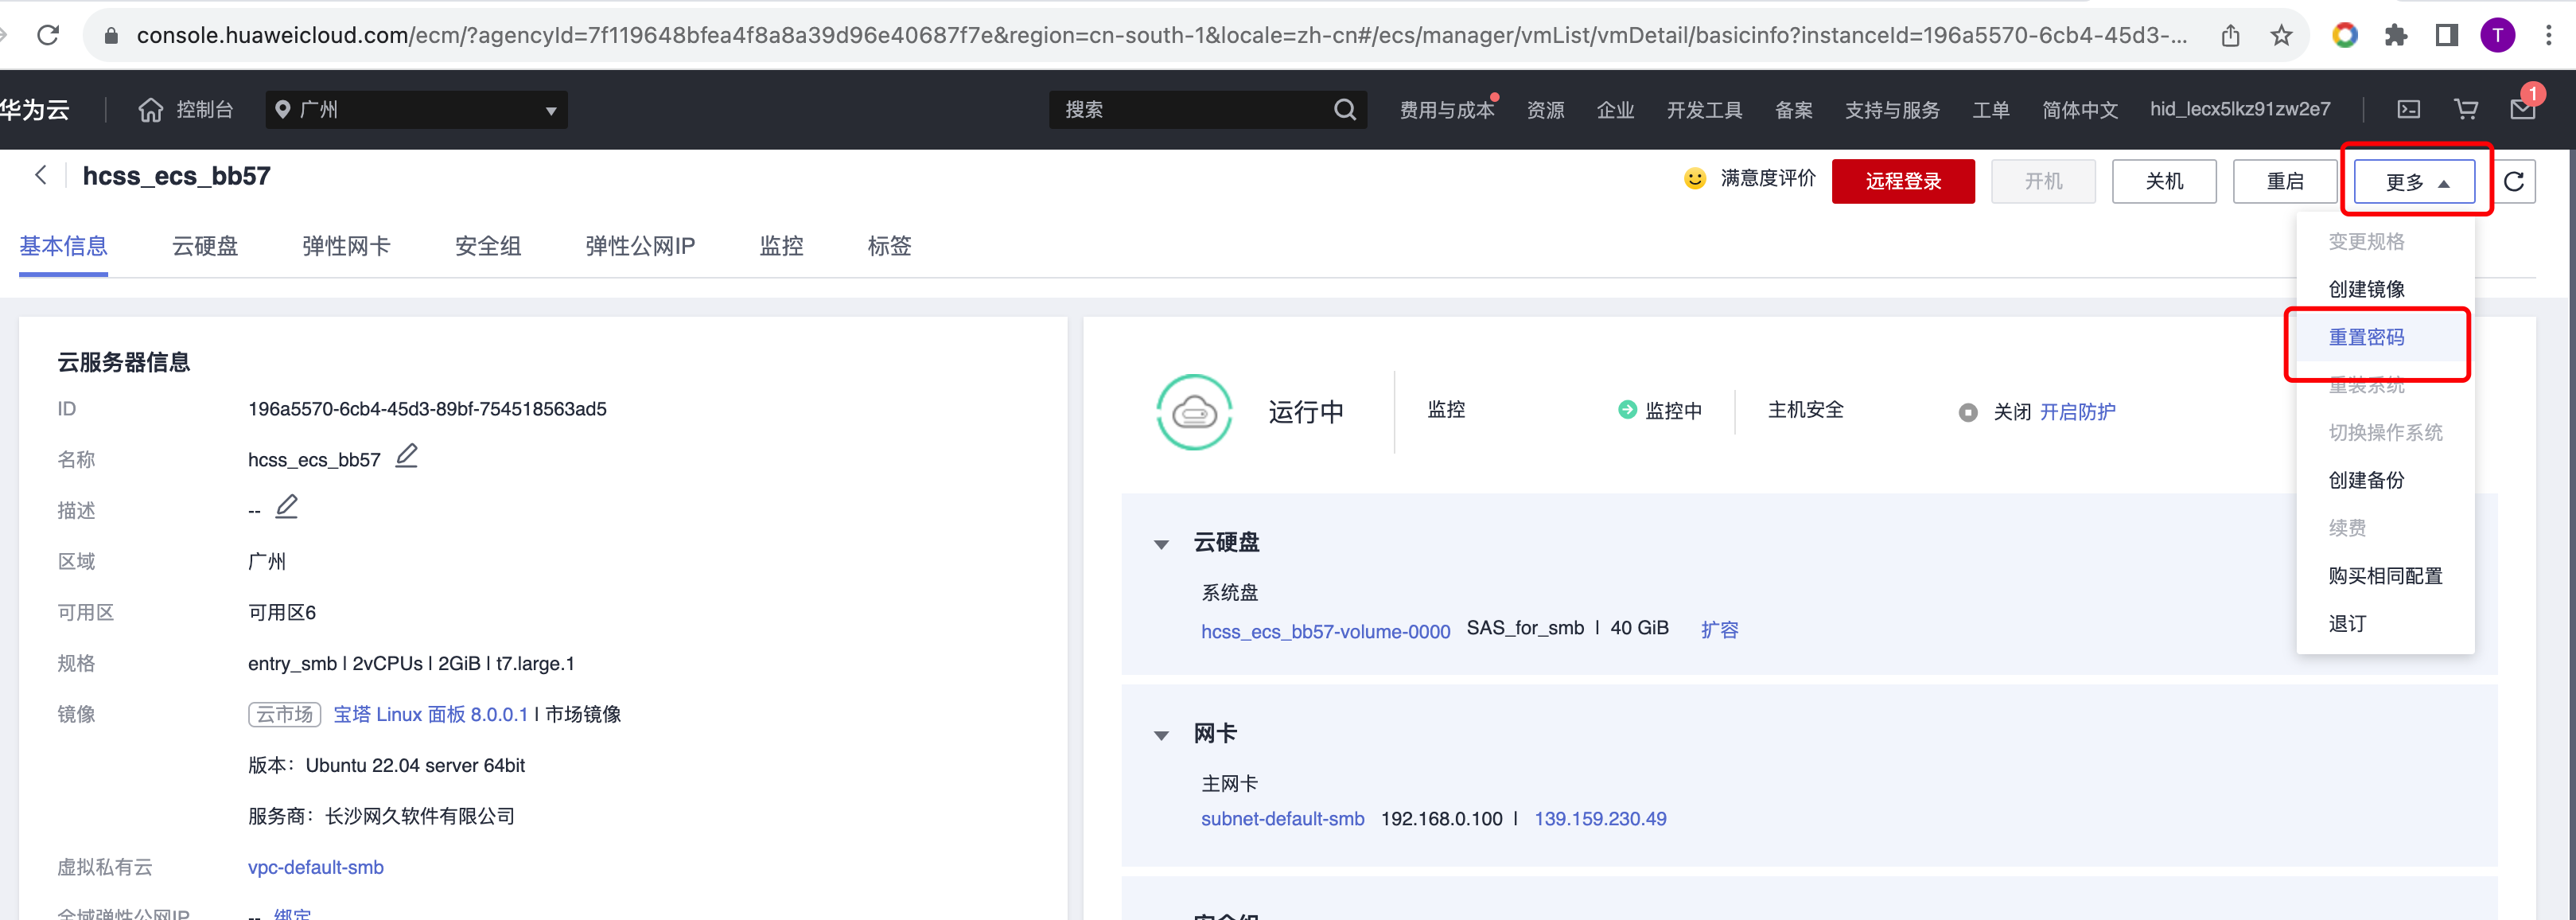The width and height of the screenshot is (2576, 920).
Task: Collapse the 云硬盘 section
Action: click(1161, 544)
